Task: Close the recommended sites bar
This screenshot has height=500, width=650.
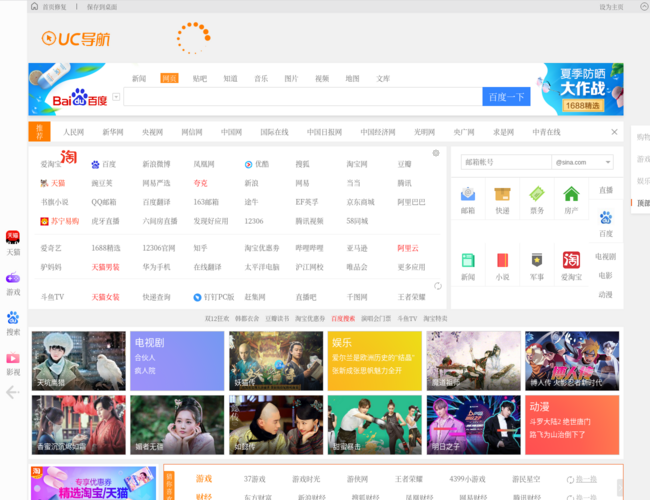Action: click(614, 132)
